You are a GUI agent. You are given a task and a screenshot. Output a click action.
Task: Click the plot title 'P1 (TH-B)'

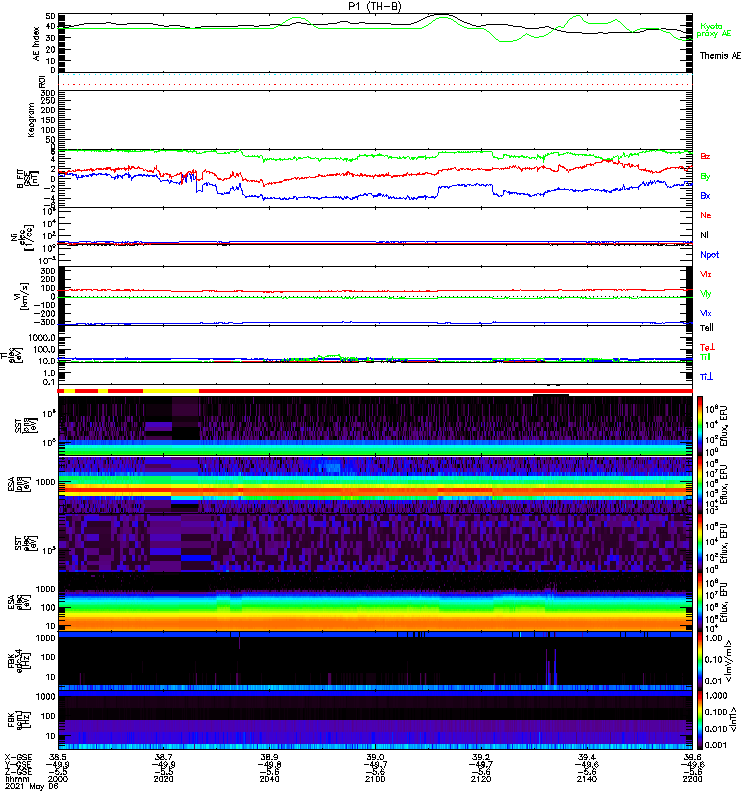[374, 6]
